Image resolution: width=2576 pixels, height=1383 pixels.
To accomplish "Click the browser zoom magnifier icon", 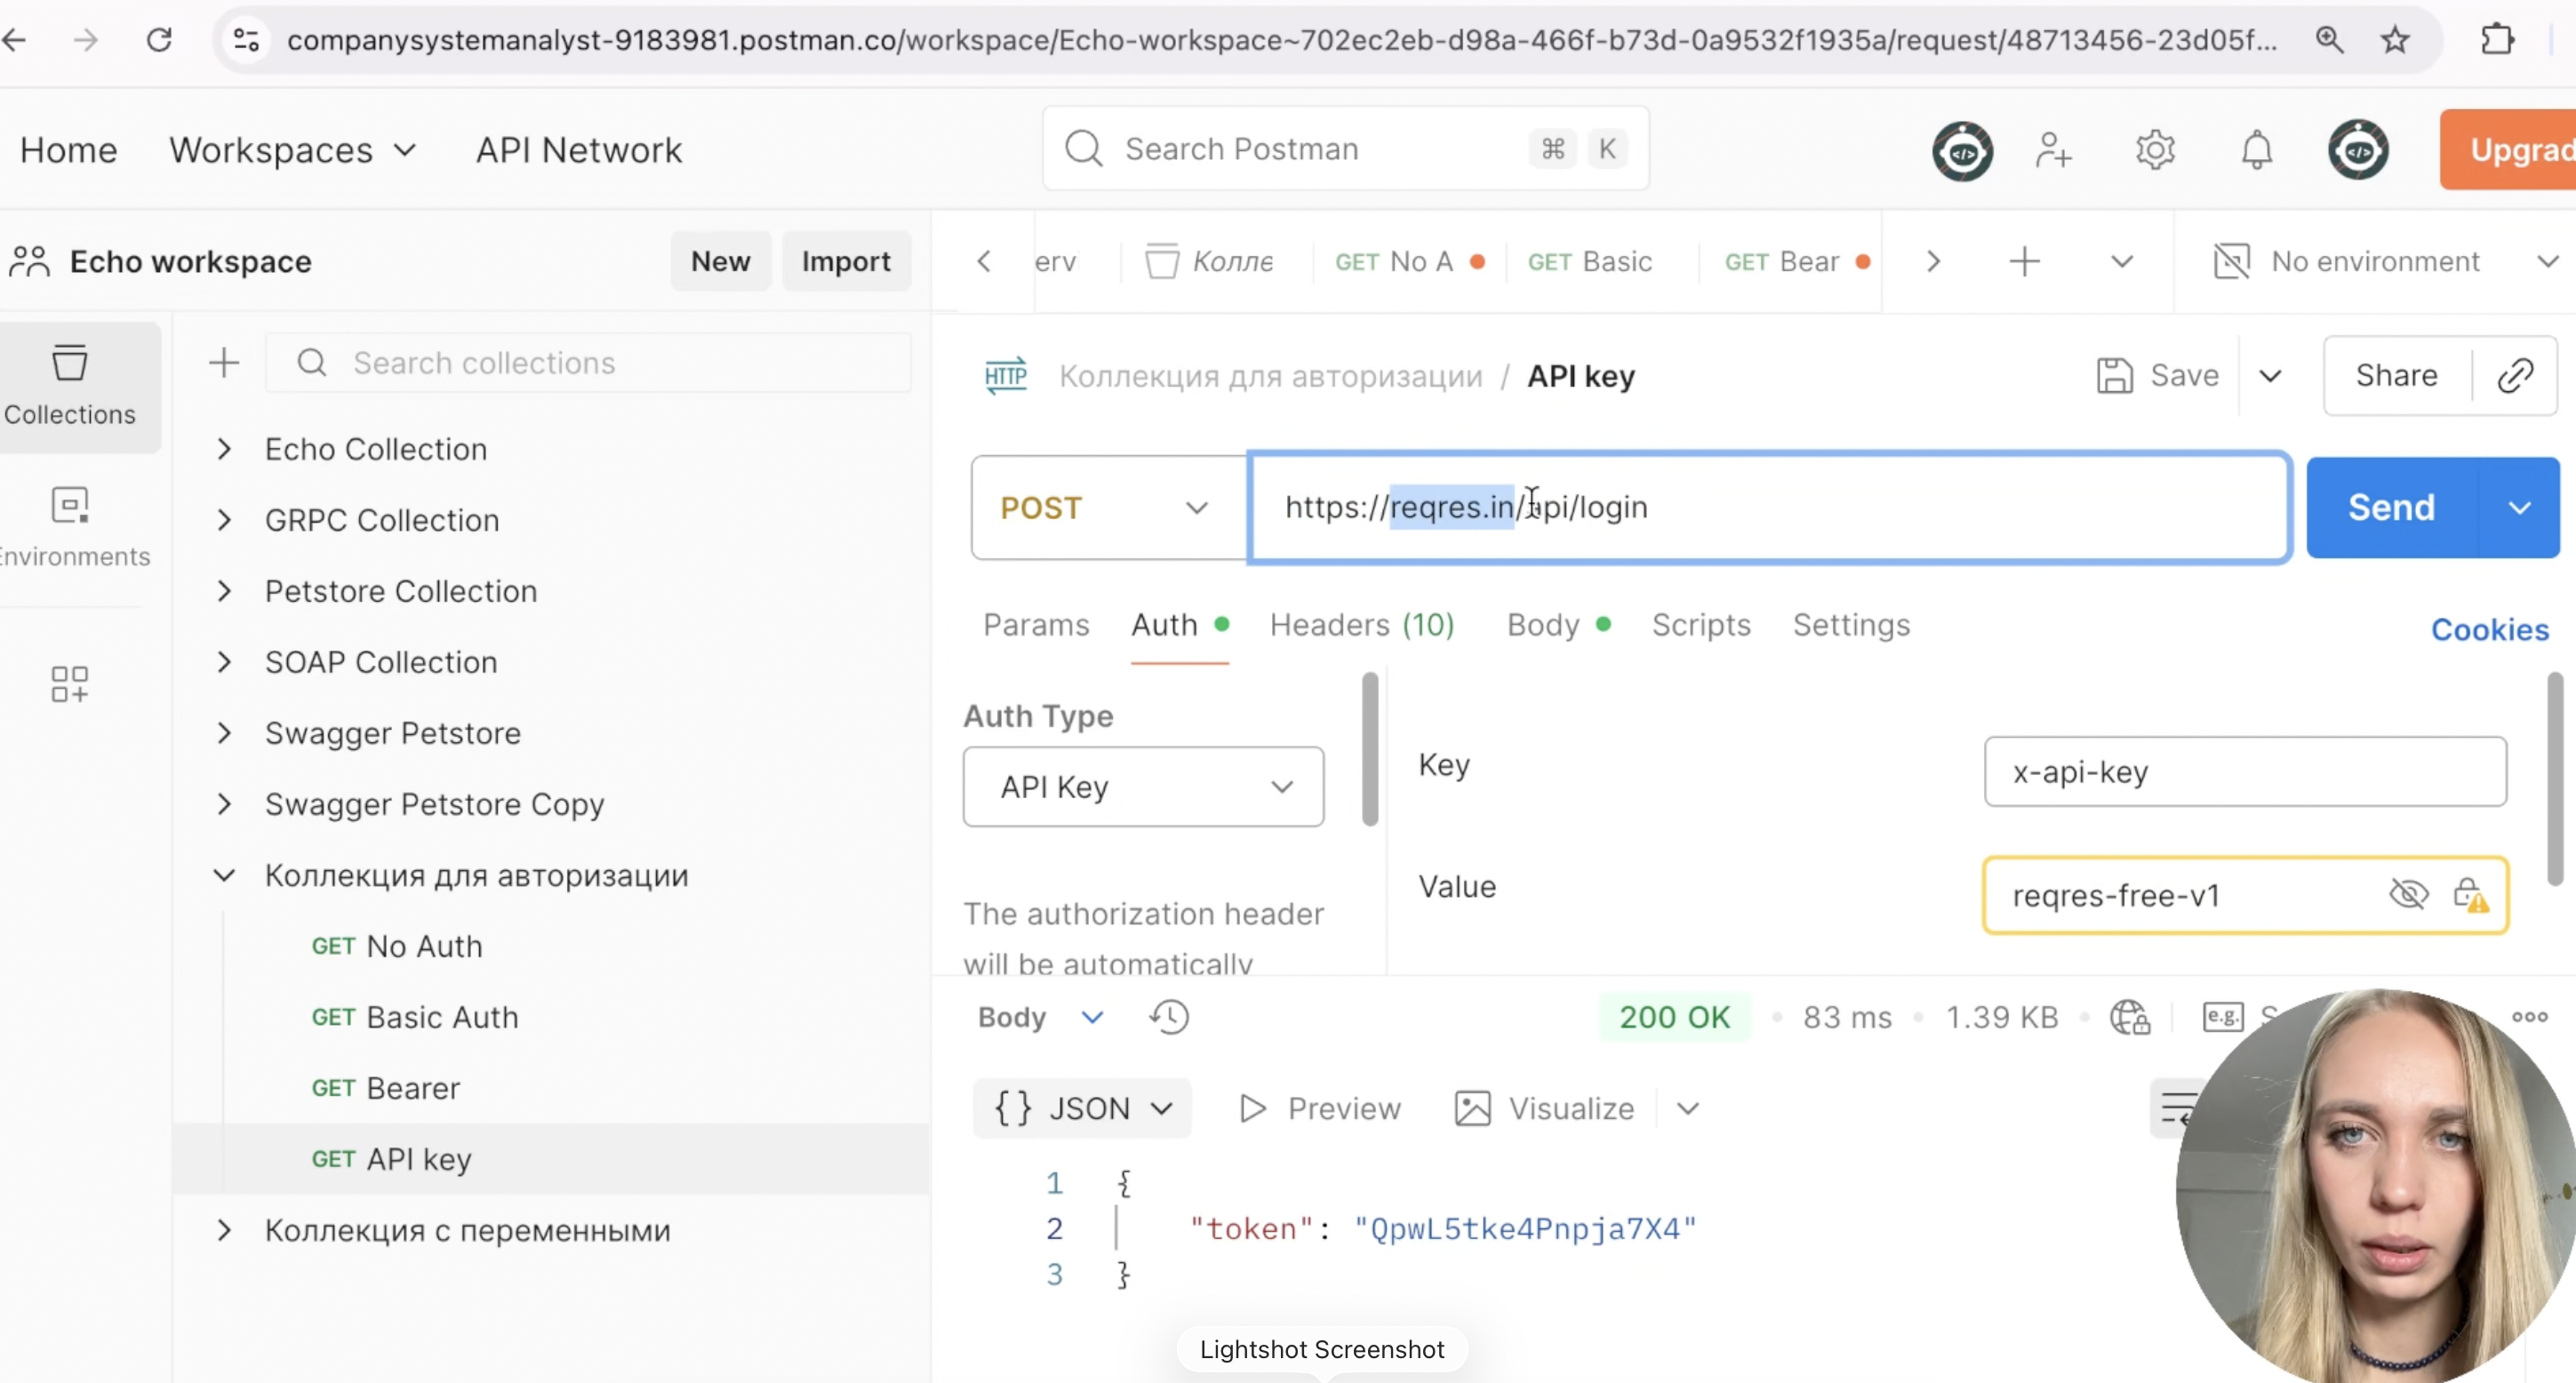I will (2329, 40).
